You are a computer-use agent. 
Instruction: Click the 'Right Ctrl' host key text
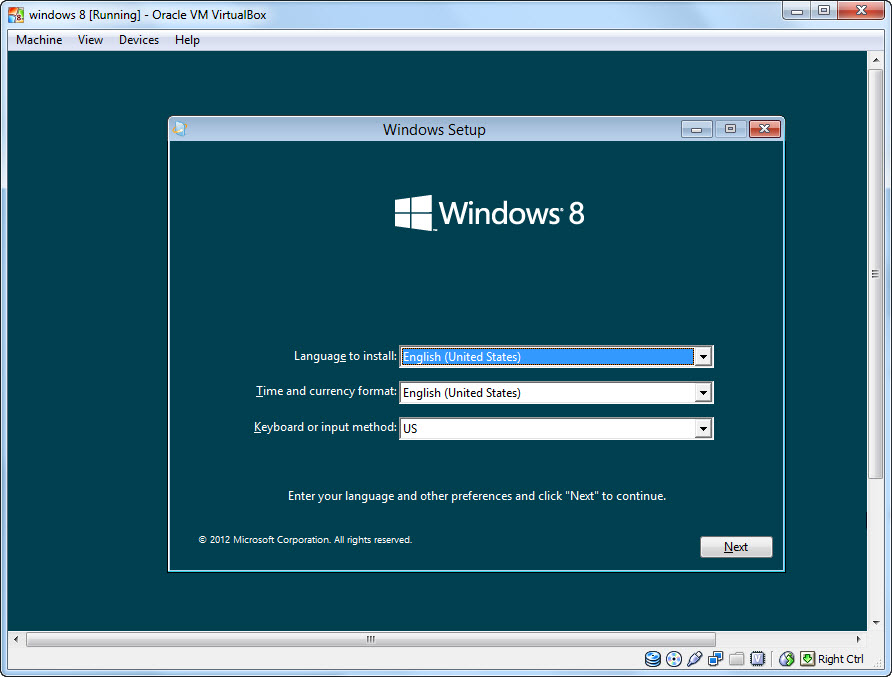(x=841, y=659)
